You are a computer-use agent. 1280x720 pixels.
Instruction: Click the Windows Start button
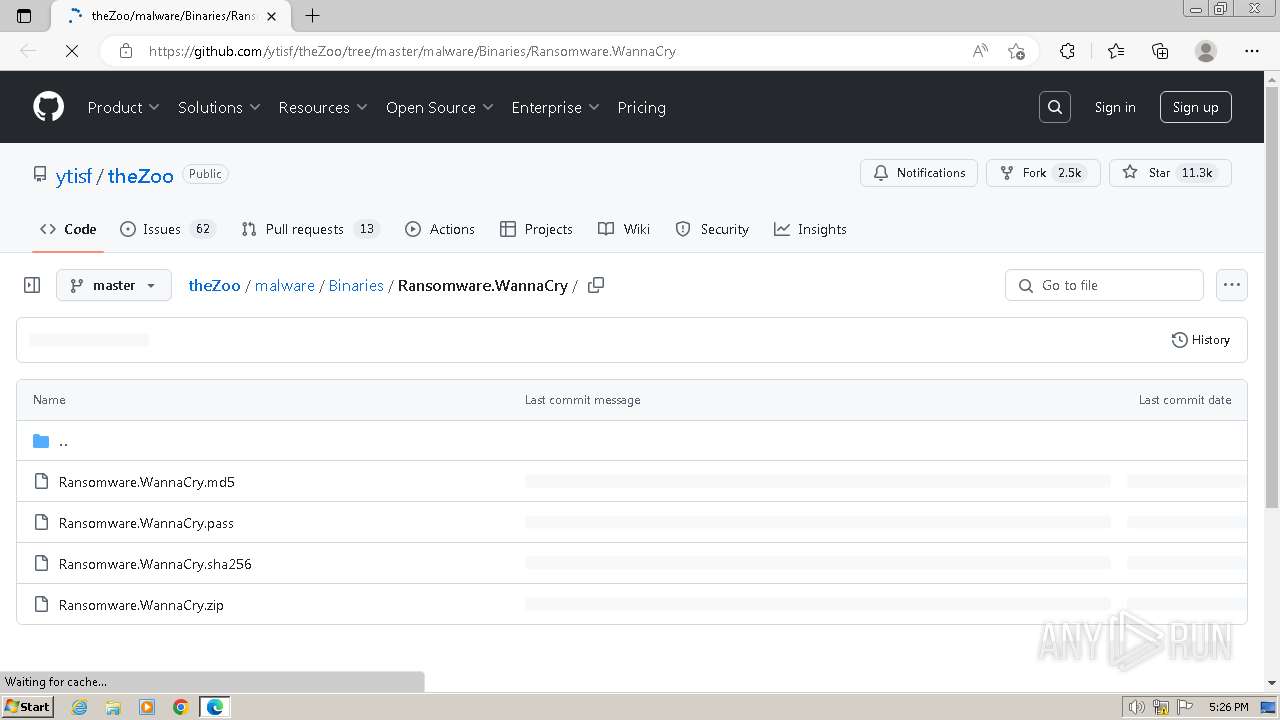tap(27, 707)
